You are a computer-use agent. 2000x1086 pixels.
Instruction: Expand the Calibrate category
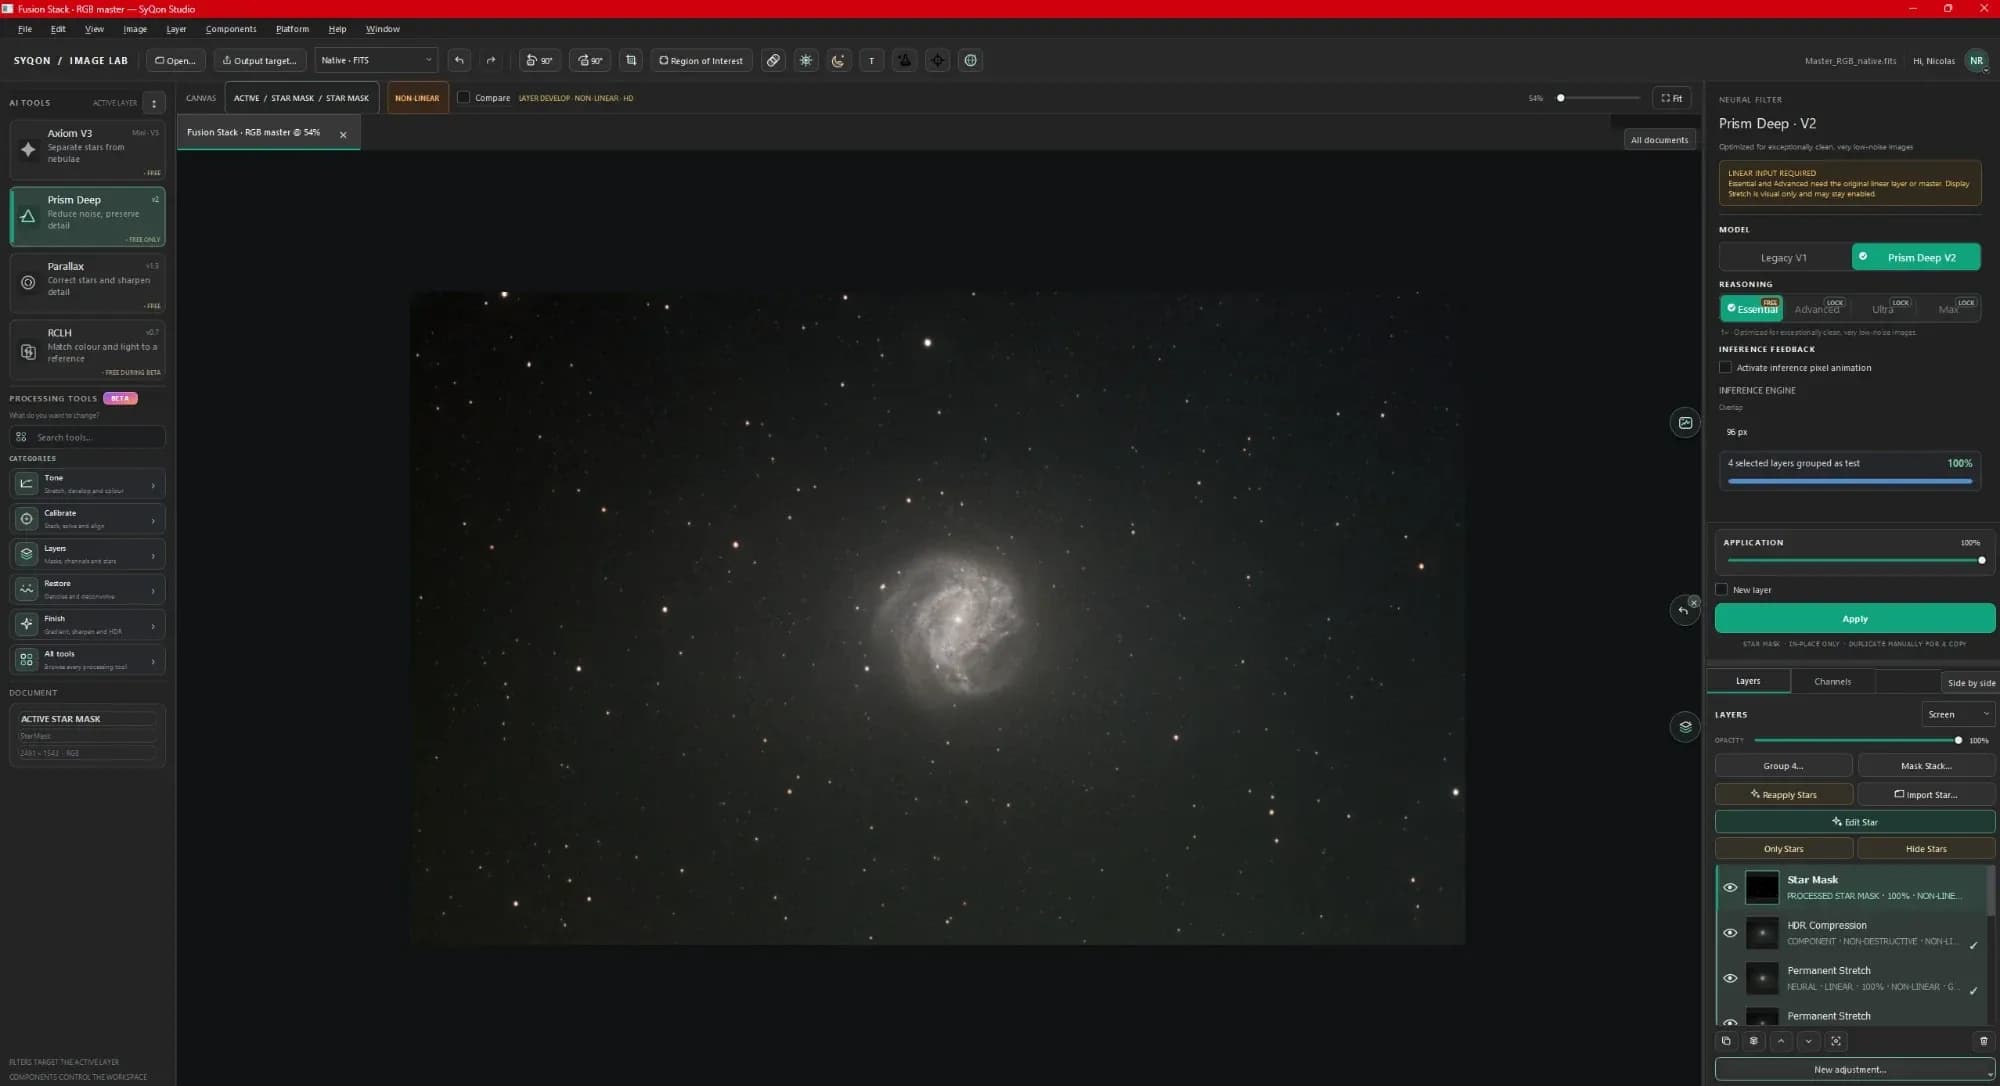tap(87, 519)
